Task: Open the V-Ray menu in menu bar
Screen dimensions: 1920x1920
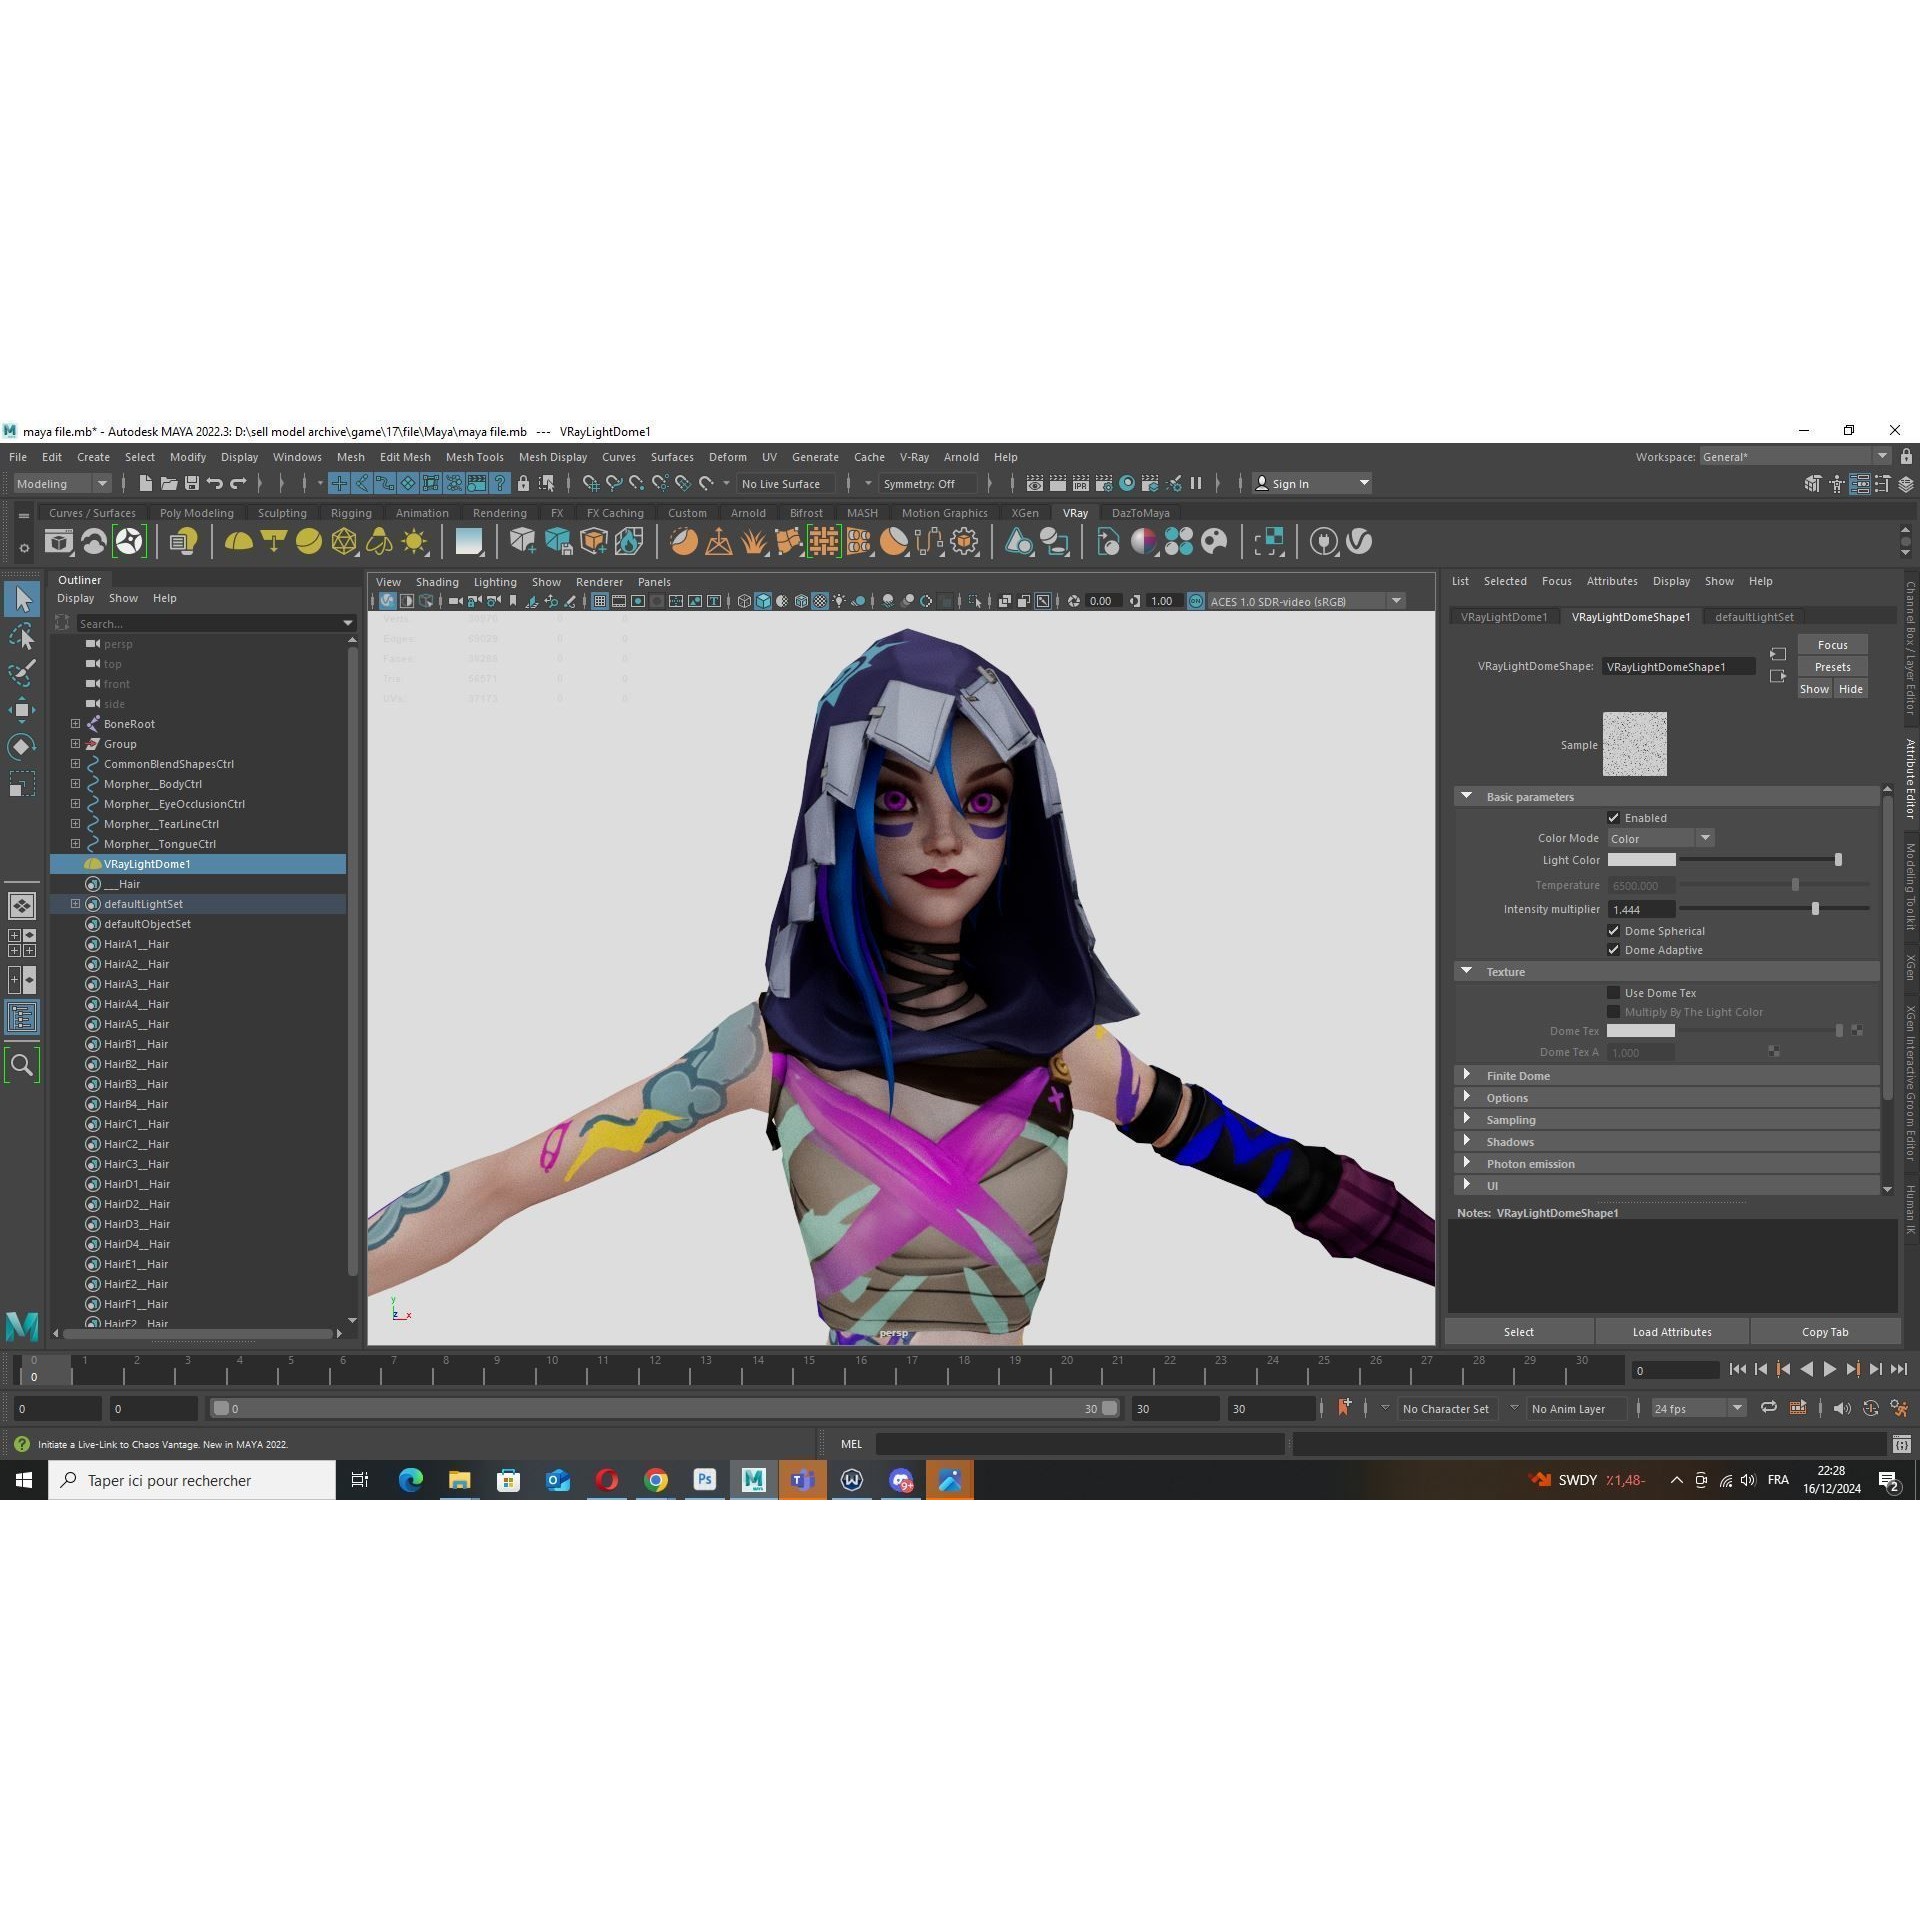Action: pyautogui.click(x=914, y=457)
